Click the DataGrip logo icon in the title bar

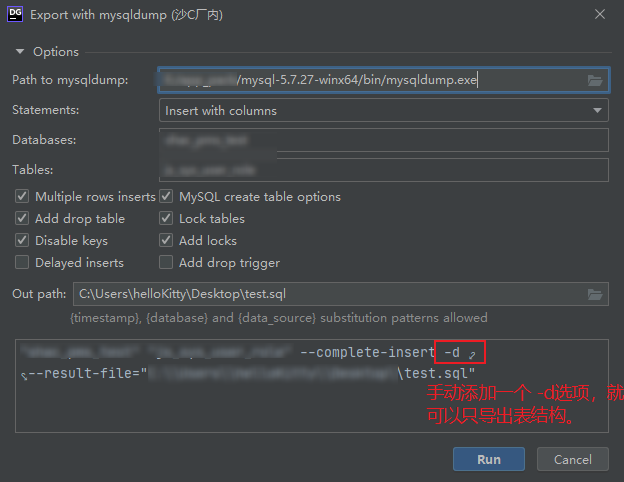coord(15,14)
